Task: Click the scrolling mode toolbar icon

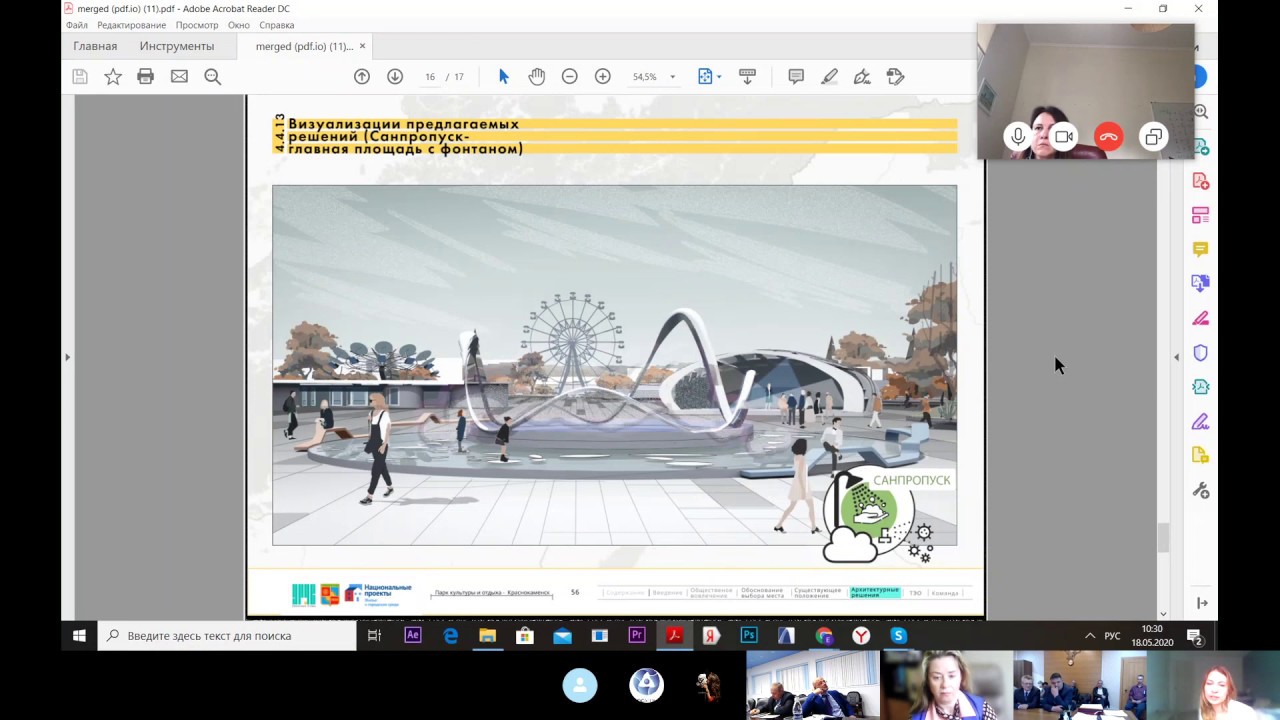Action: 747,77
